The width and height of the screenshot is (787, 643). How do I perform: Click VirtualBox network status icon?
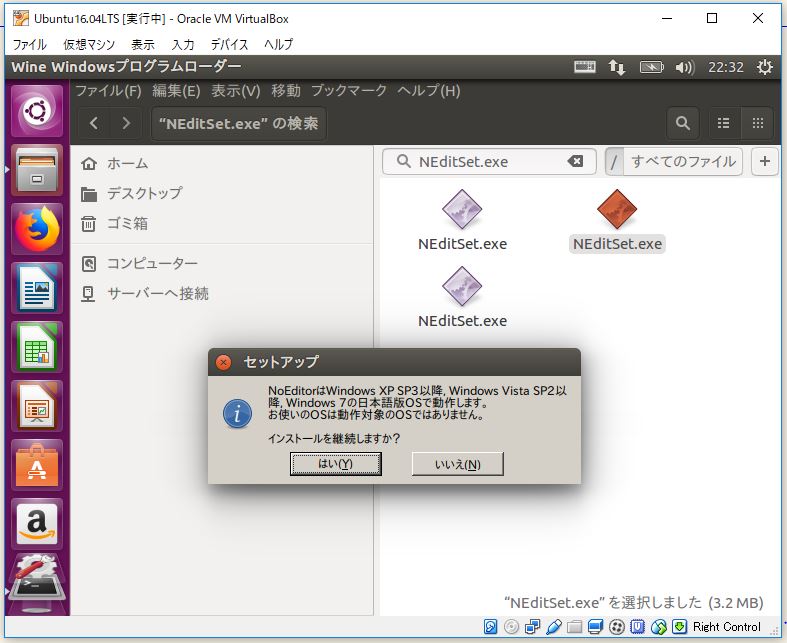(532, 627)
